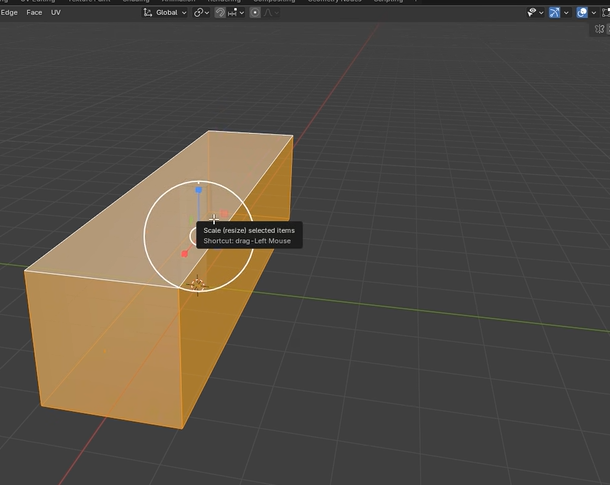Click the blue Z-axis scale gizmo handle
The width and height of the screenshot is (610, 485).
pyautogui.click(x=199, y=189)
